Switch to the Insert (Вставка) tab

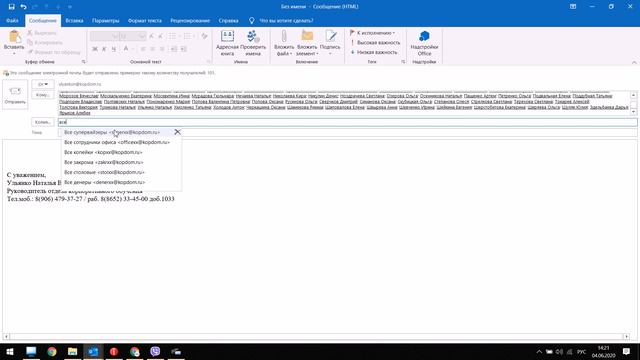click(74, 20)
